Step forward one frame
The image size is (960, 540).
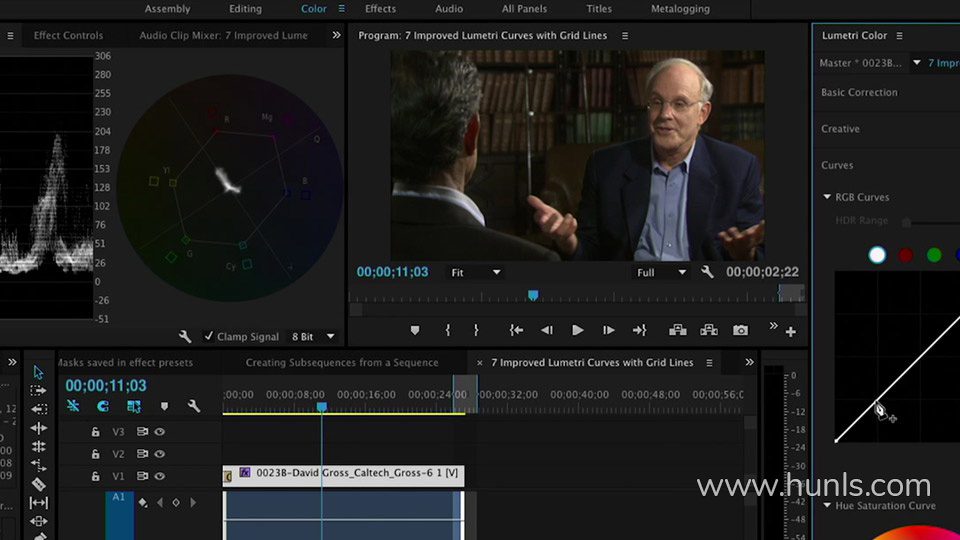point(608,330)
